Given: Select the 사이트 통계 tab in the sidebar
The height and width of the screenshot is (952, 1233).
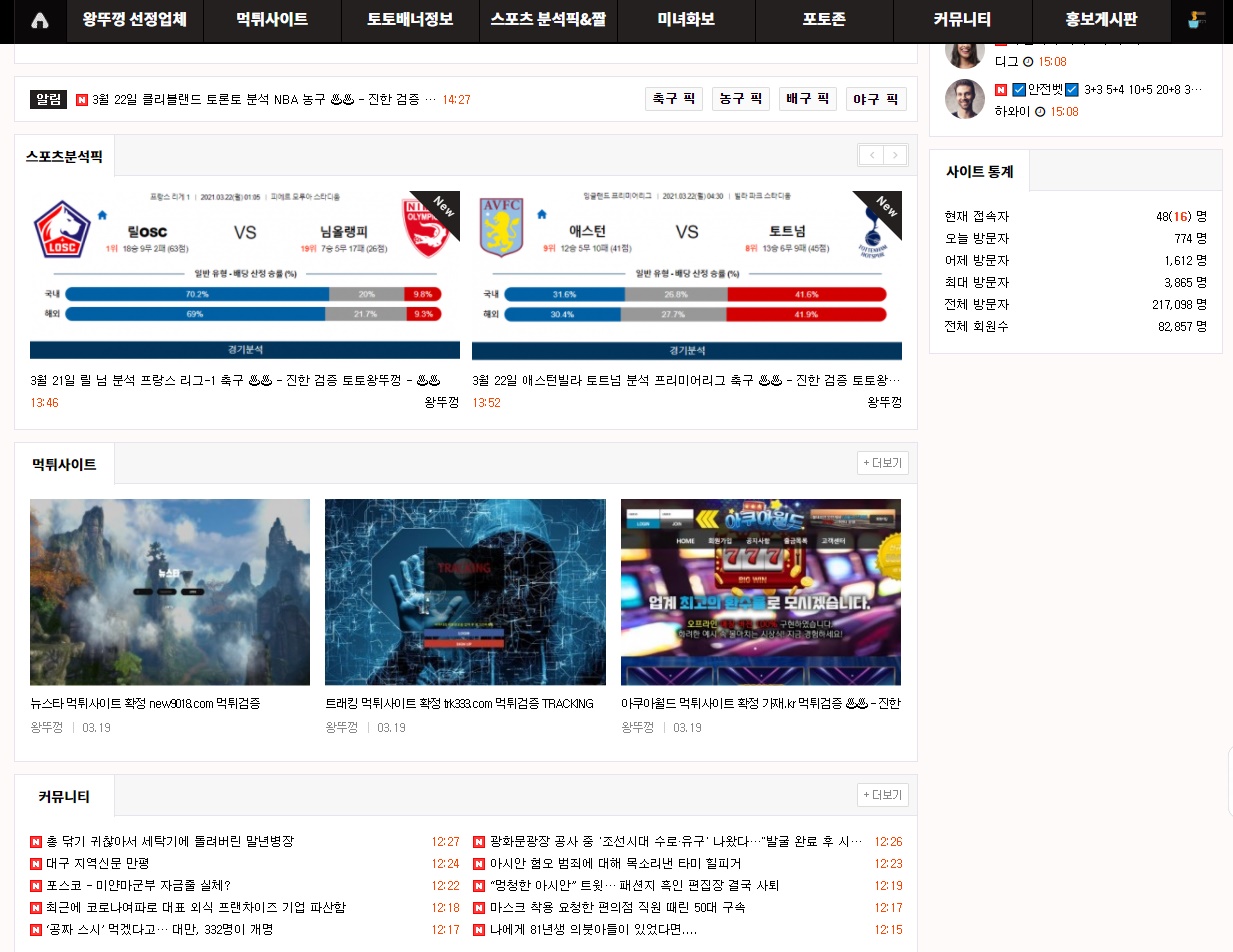Looking at the screenshot, I should click(x=980, y=171).
